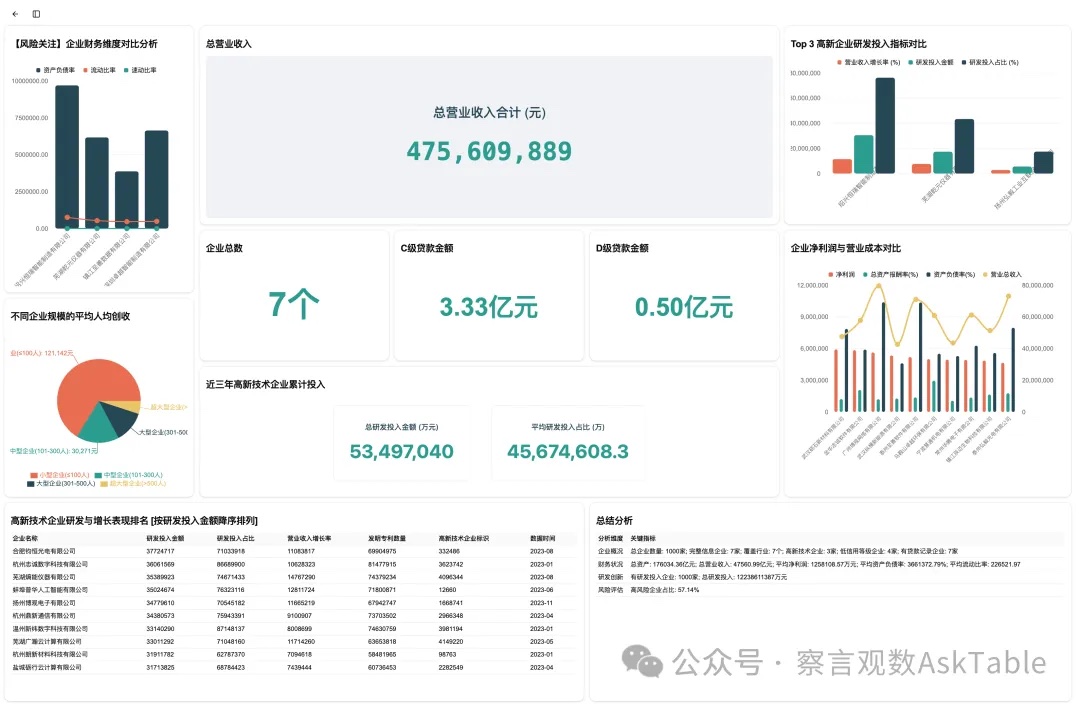This screenshot has height=706, width=1080.
Task: Toggle 流动比率 legend in risk analysis chart
Action: [x=100, y=71]
